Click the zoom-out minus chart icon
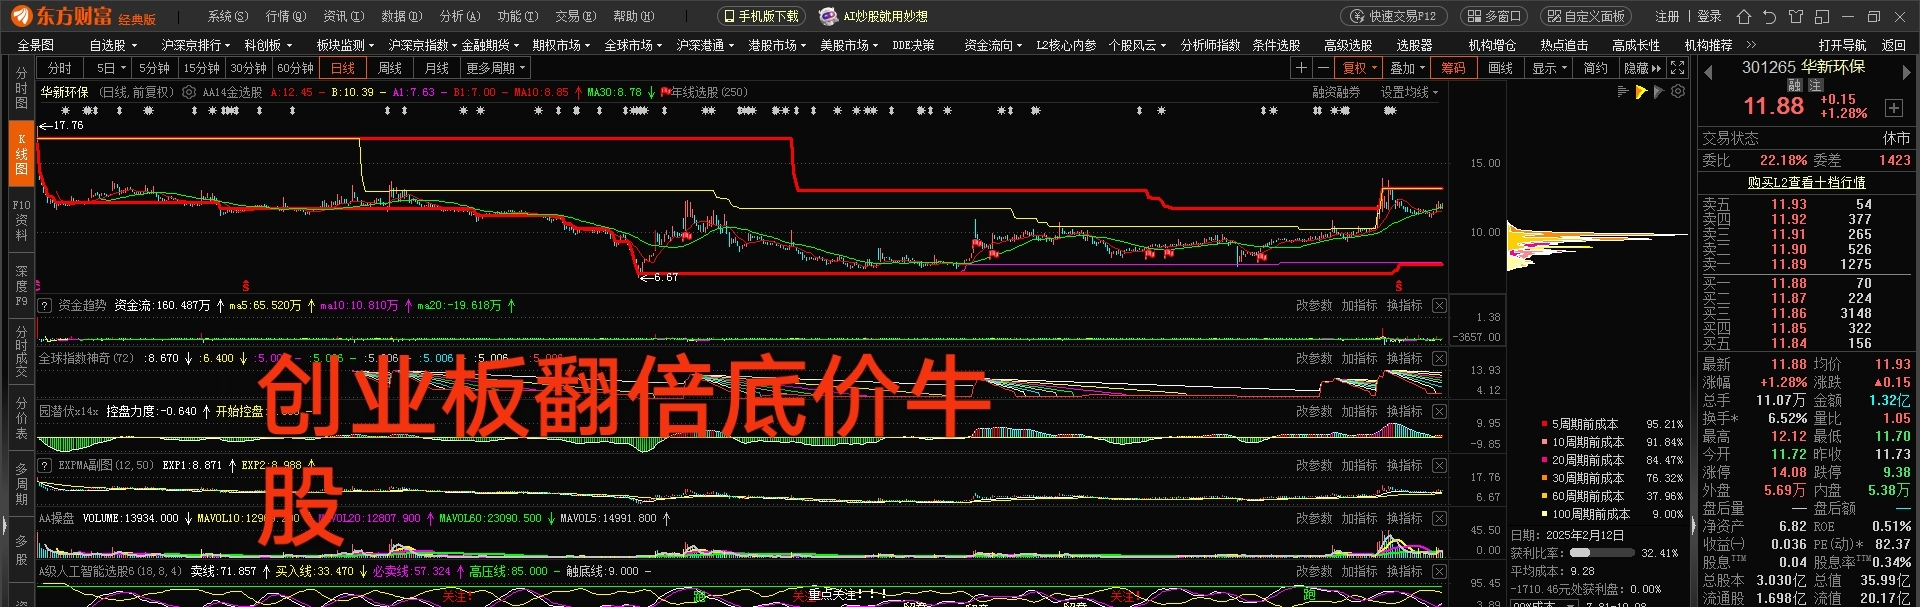Viewport: 1920px width, 607px height. pyautogui.click(x=1324, y=68)
